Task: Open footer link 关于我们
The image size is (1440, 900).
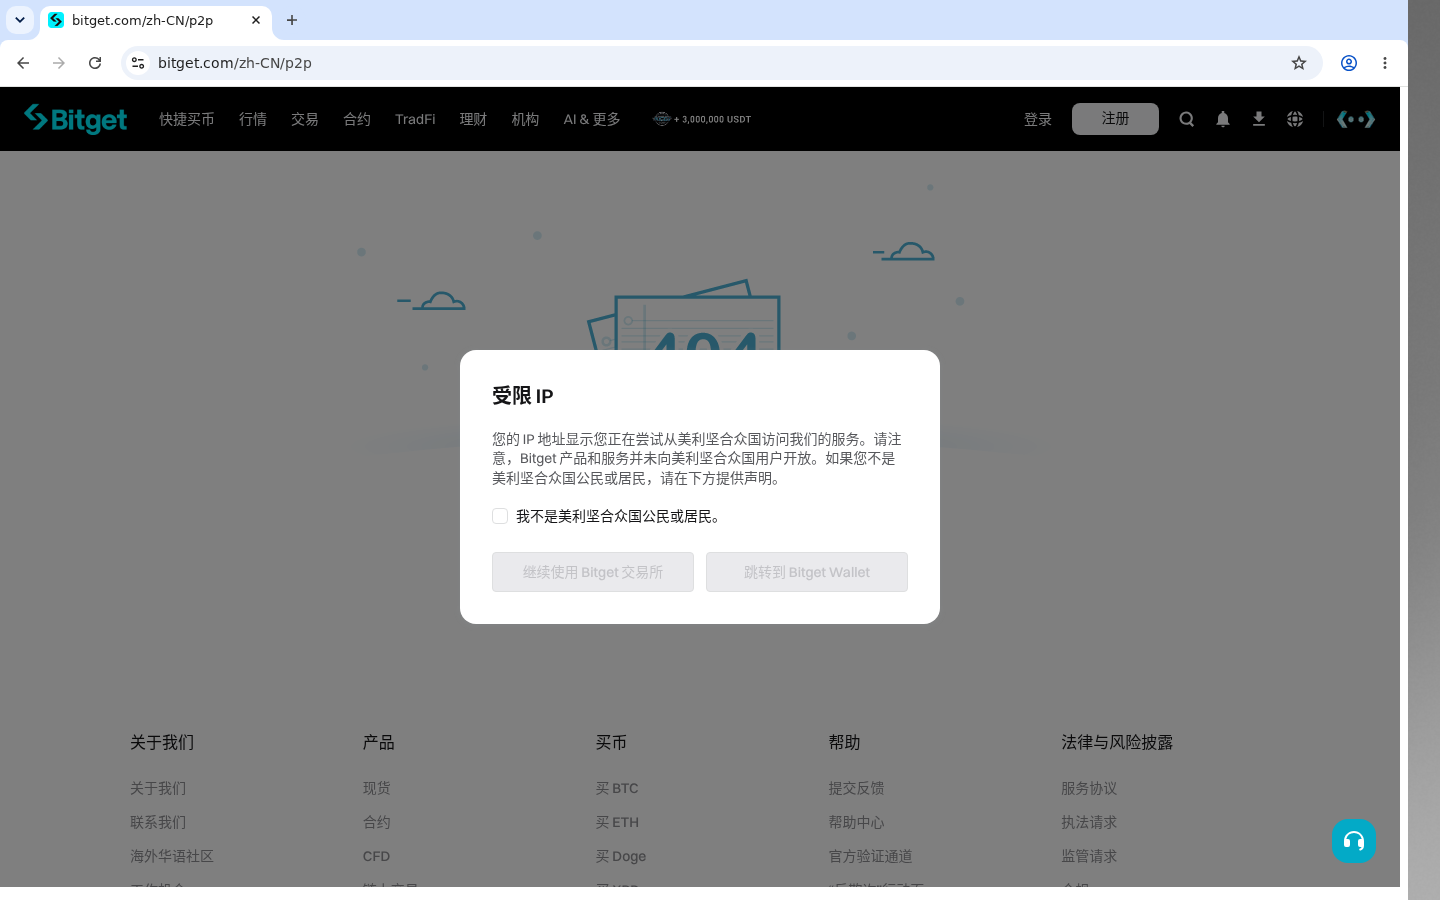Action: [158, 788]
